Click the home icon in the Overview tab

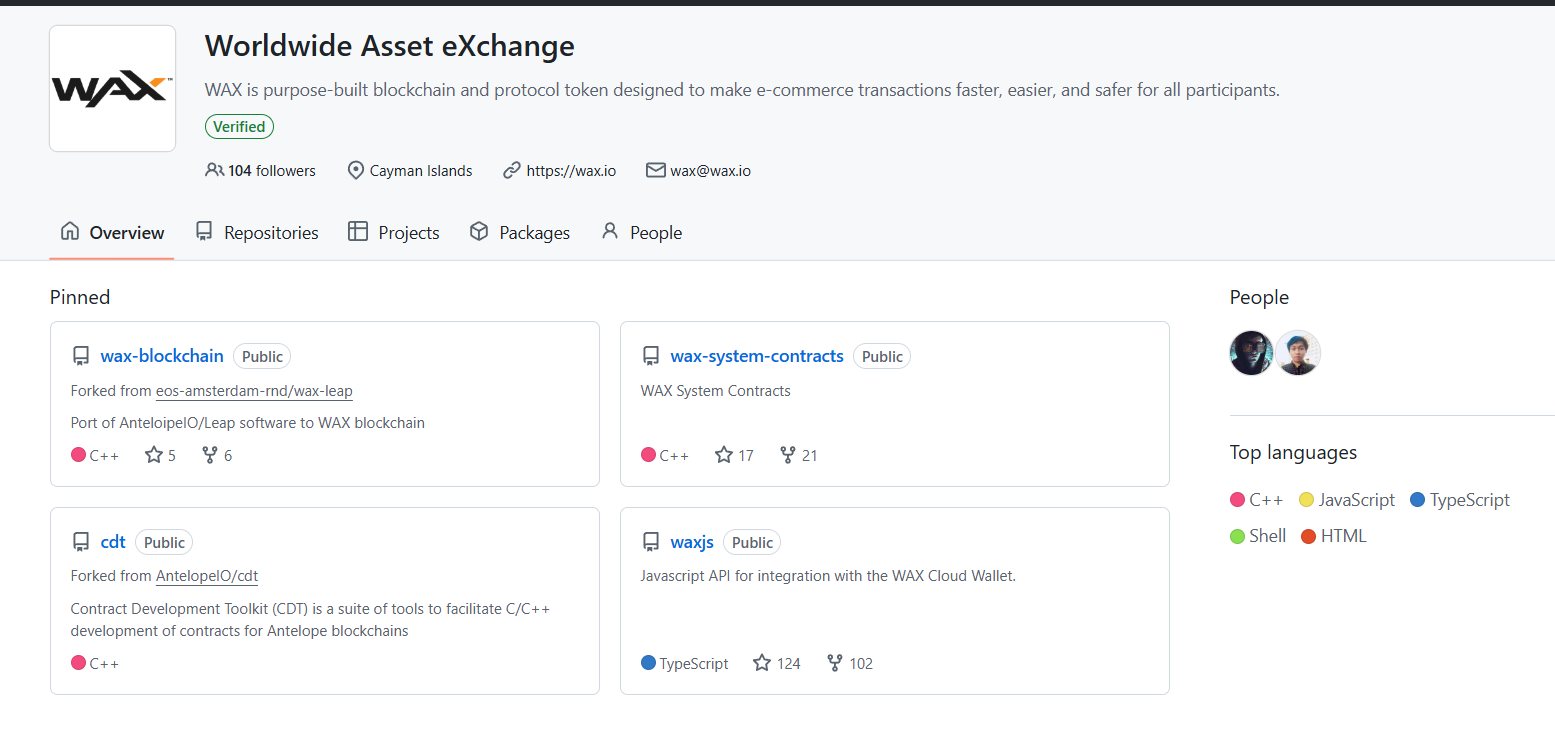point(70,231)
